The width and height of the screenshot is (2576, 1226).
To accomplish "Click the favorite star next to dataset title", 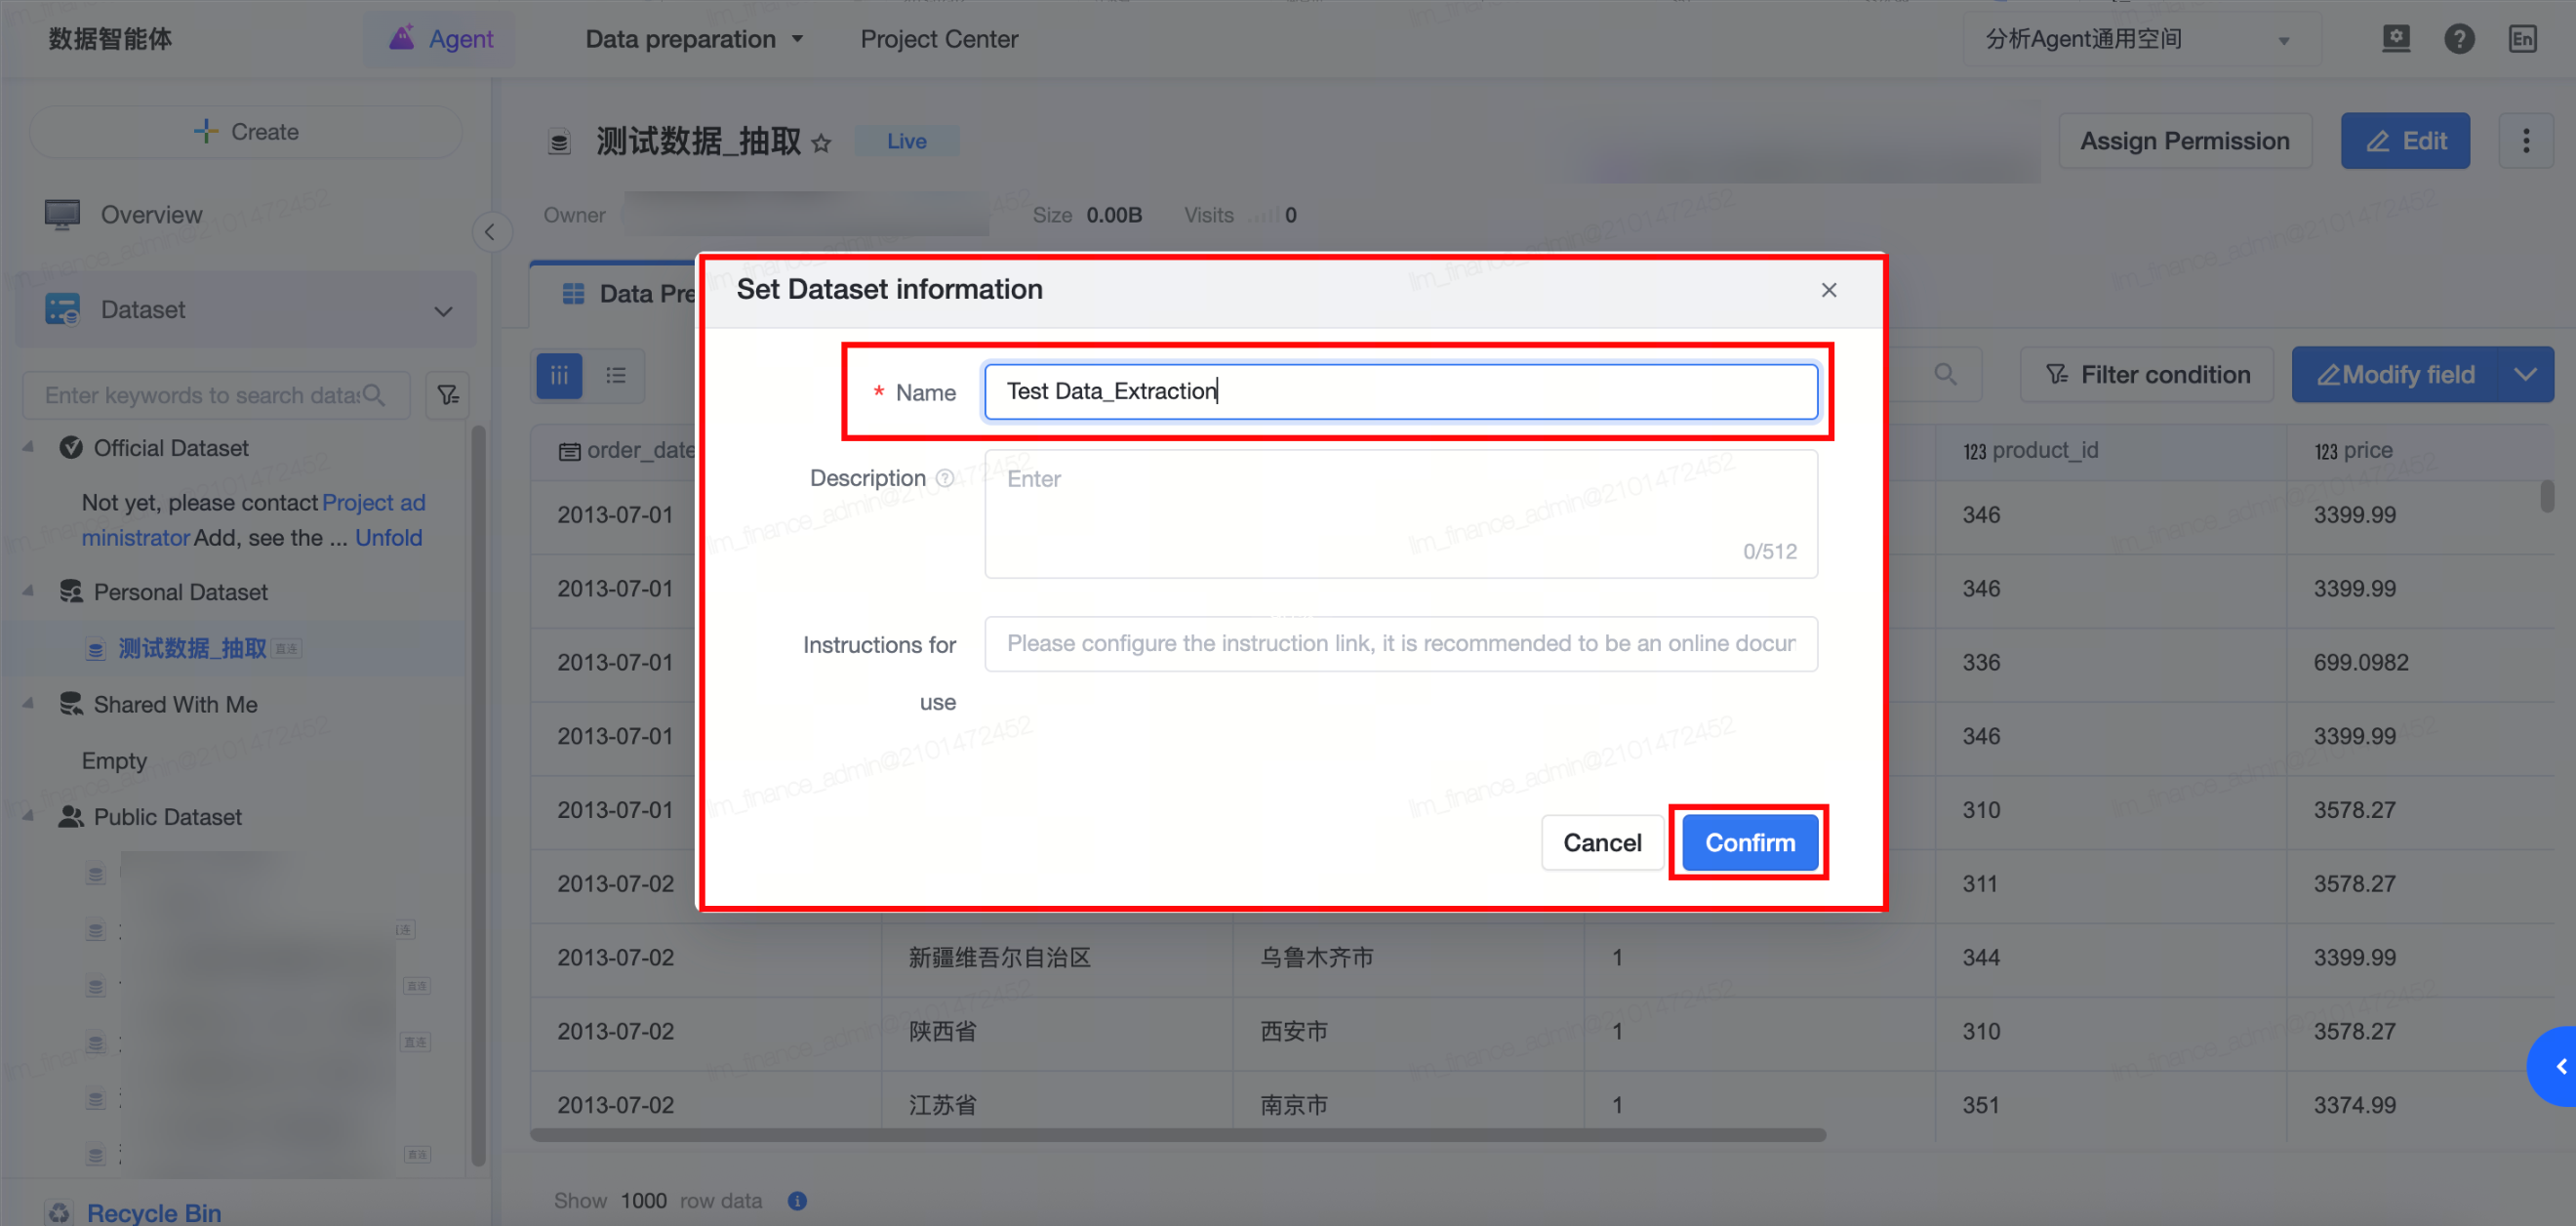I will 821,143.
